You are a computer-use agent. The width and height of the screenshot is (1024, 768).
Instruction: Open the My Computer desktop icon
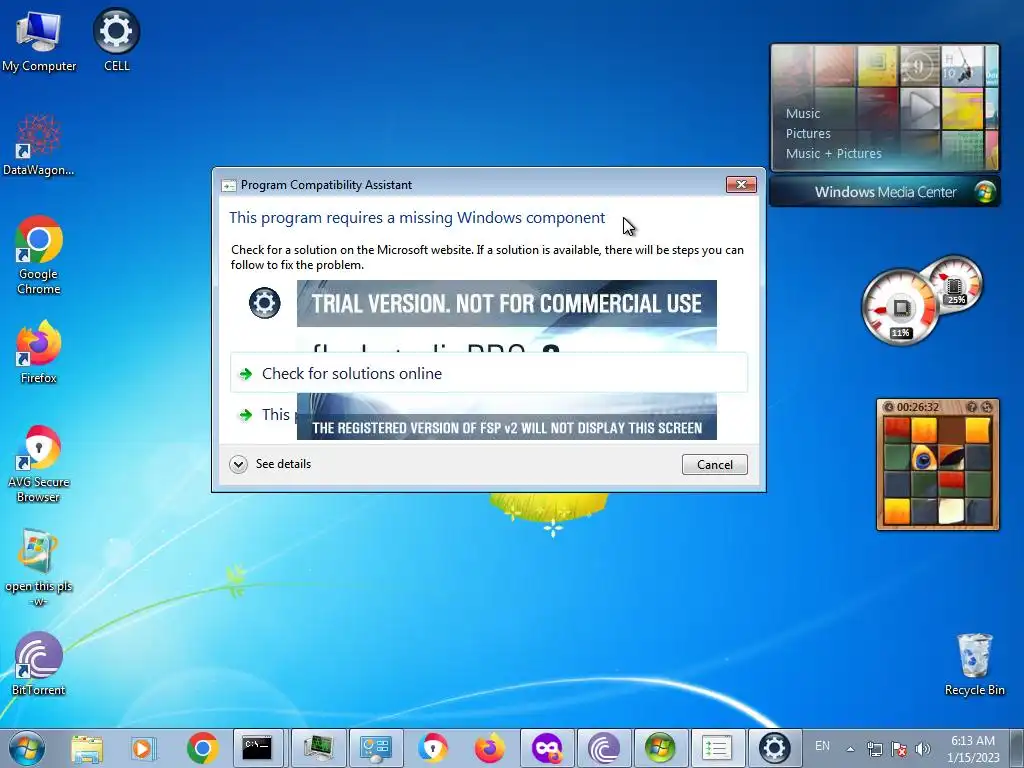[x=39, y=40]
